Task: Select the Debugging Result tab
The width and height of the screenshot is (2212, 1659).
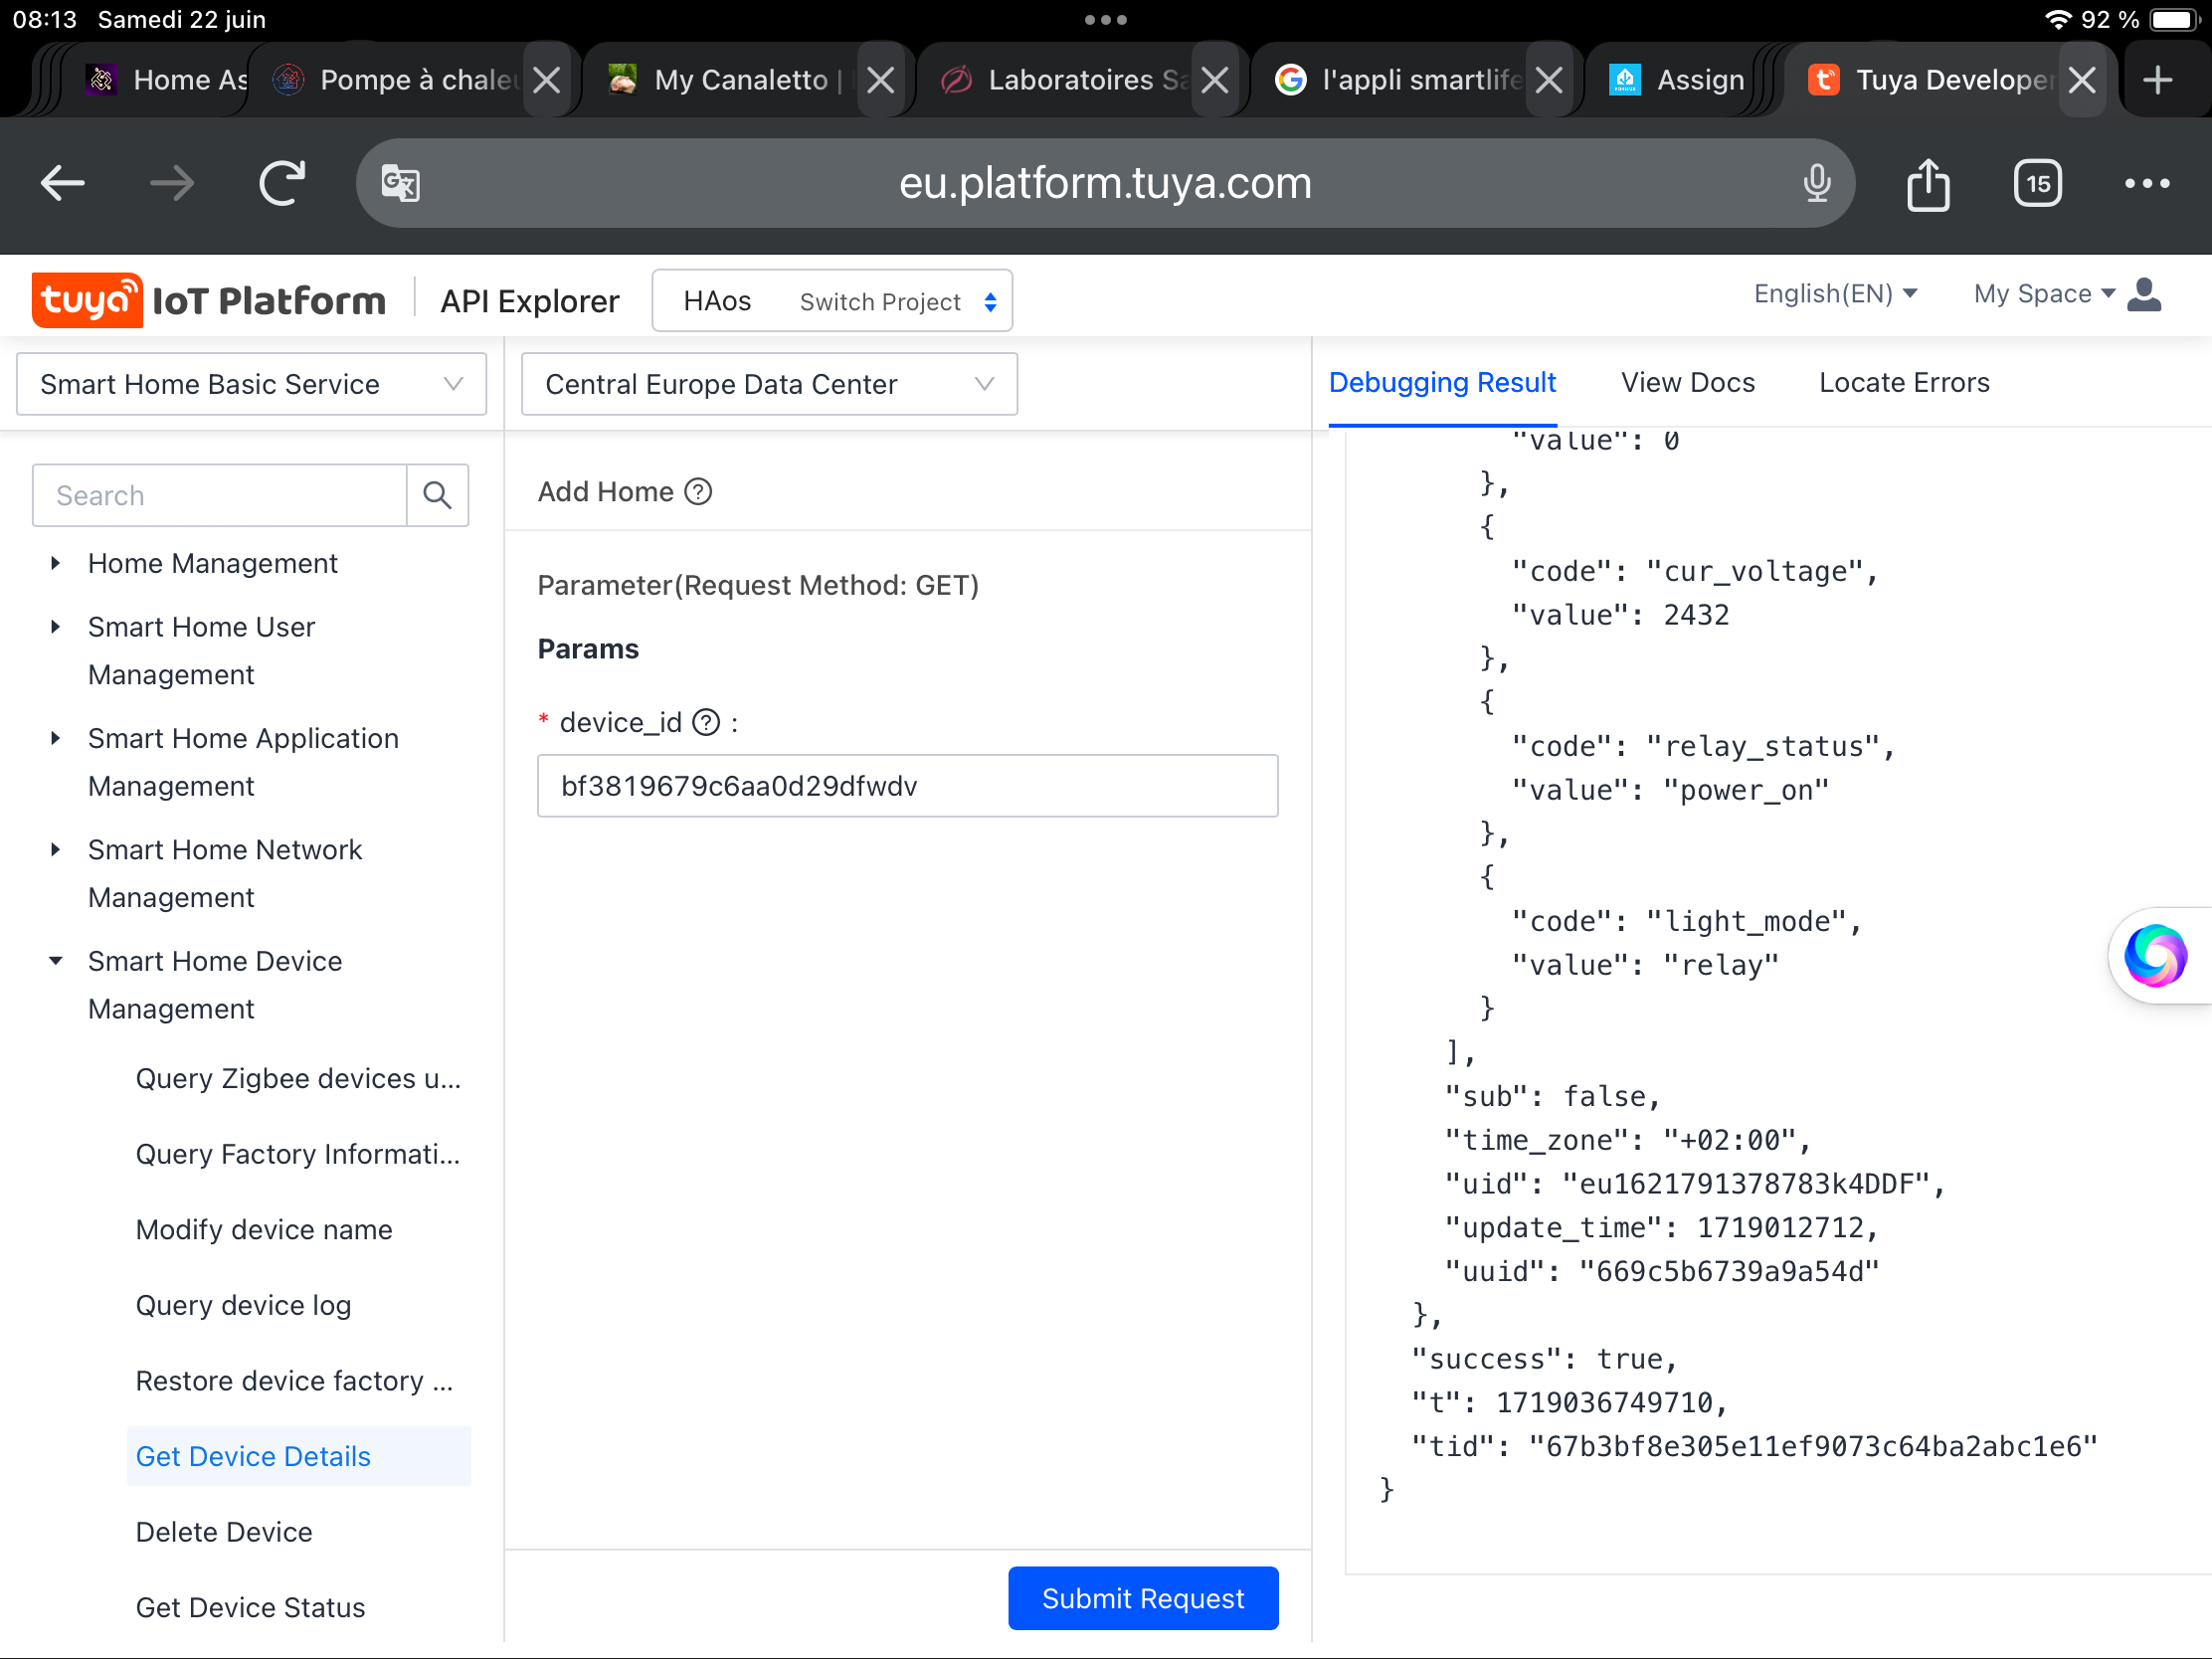Action: (x=1442, y=383)
